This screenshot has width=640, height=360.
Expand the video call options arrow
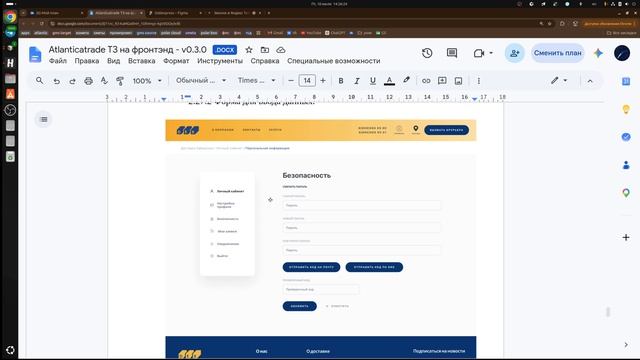click(491, 53)
